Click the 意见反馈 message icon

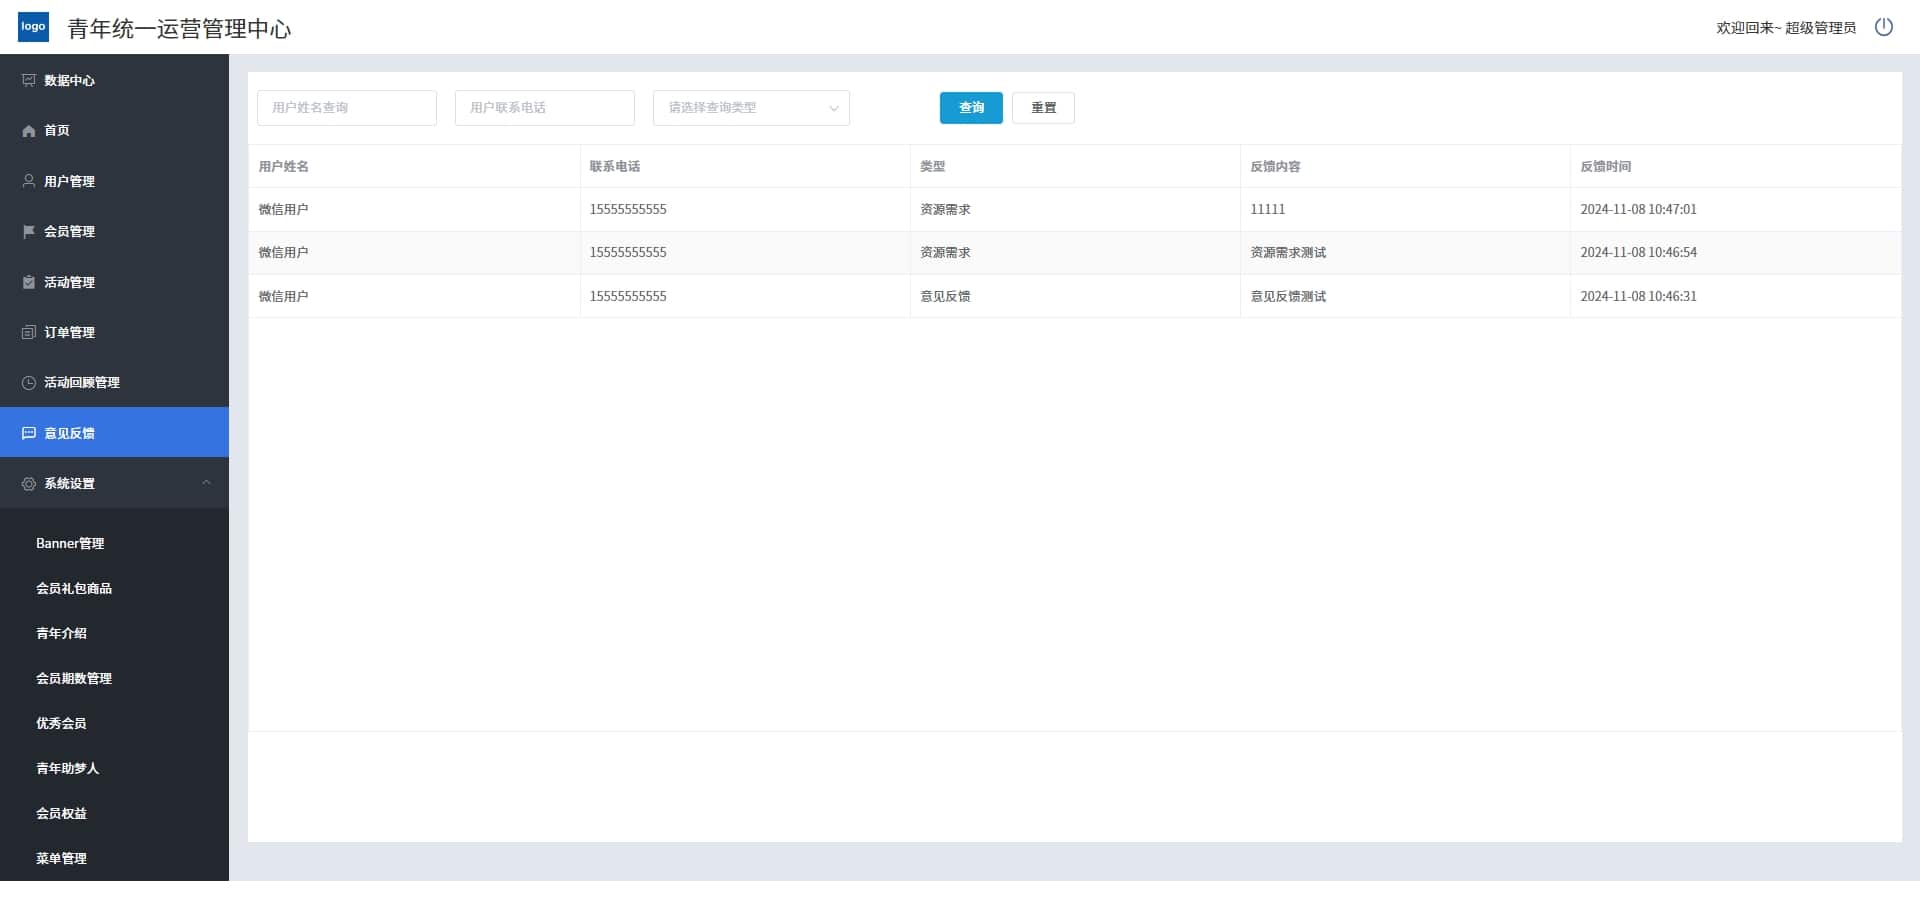29,433
